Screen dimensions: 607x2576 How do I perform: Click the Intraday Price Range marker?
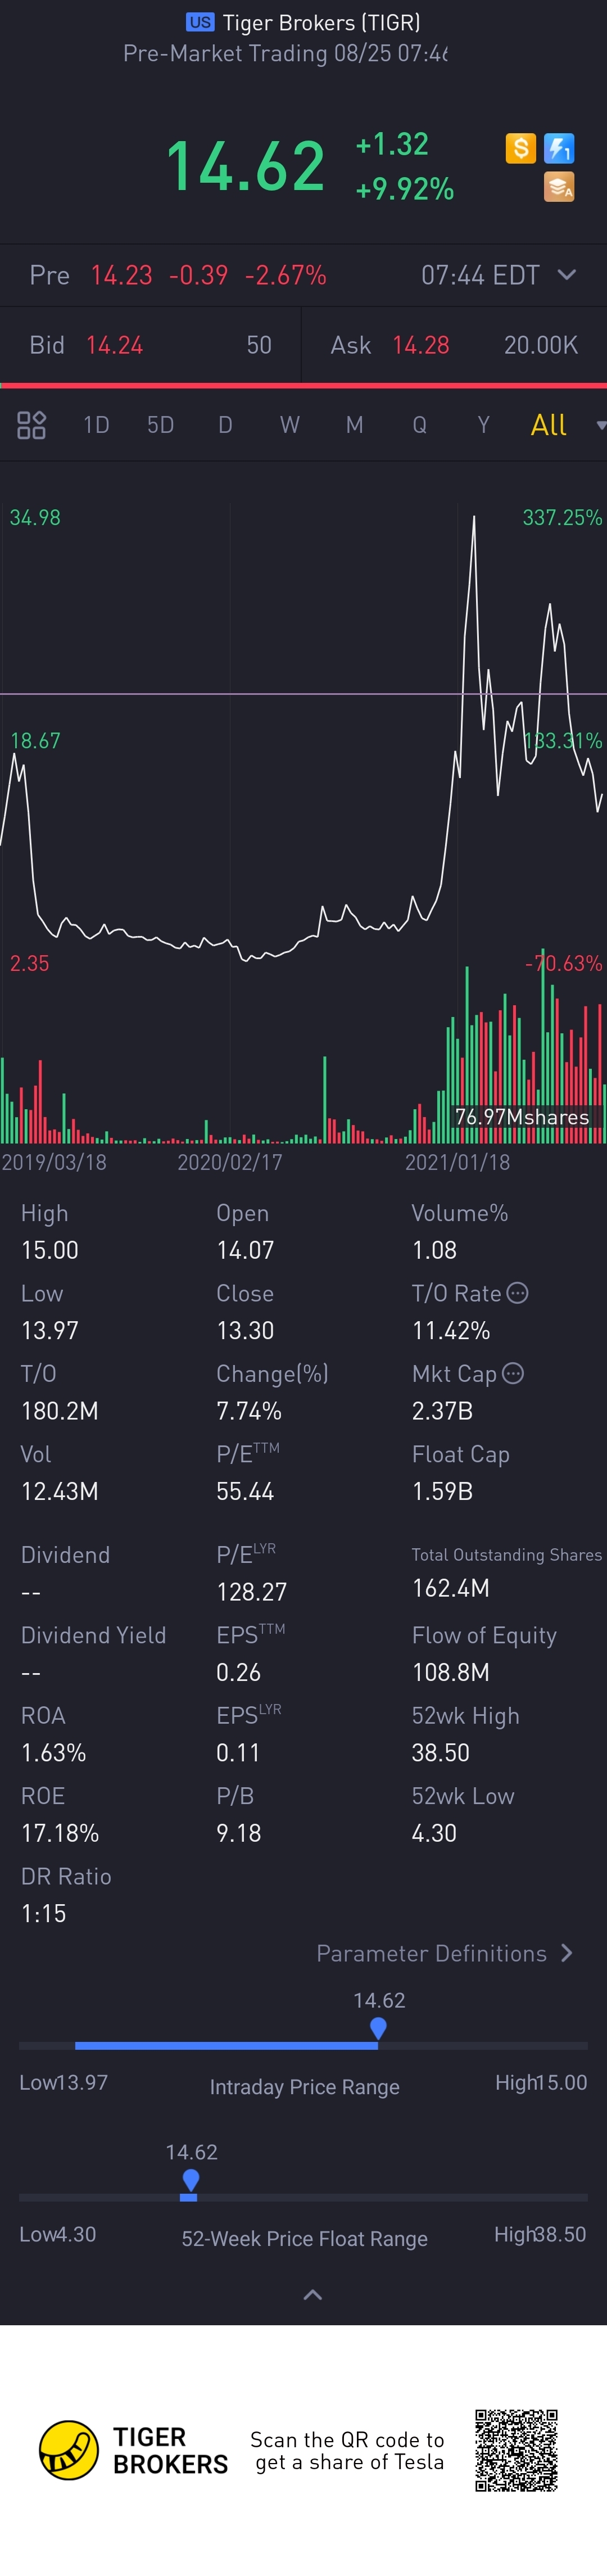pos(378,2028)
